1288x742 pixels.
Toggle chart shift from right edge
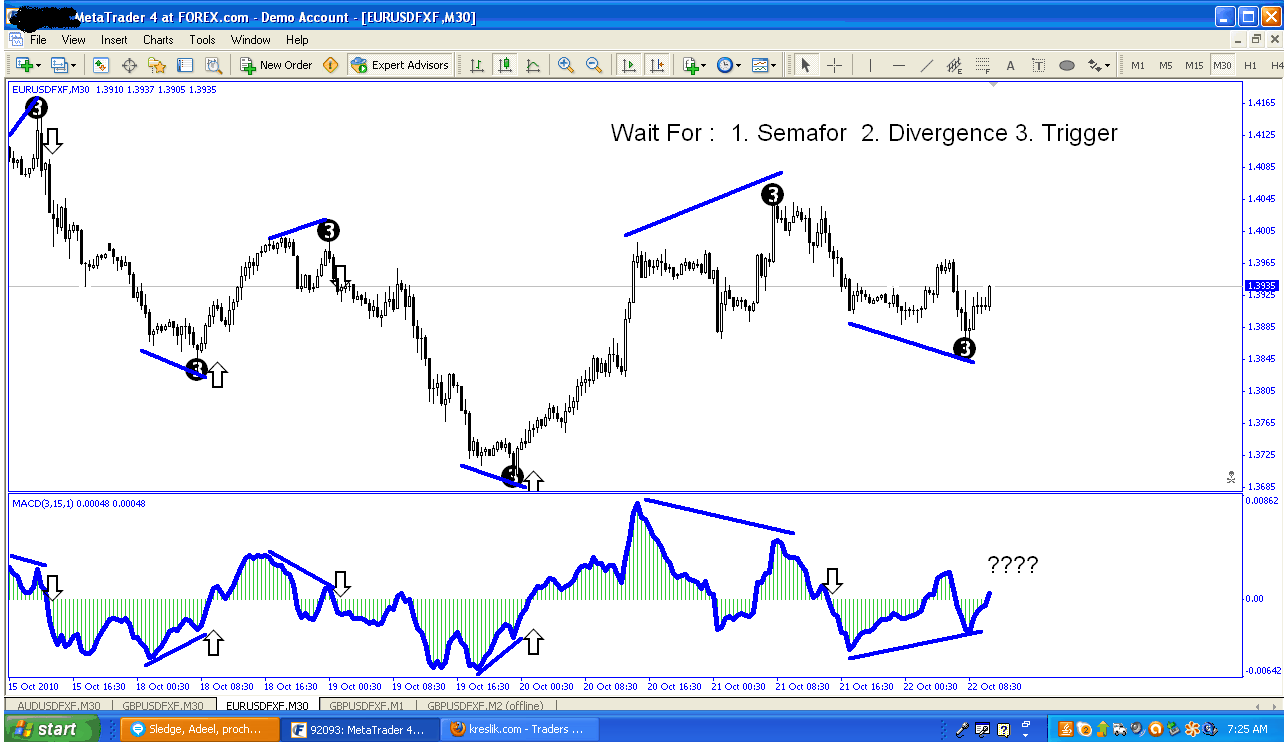658,65
